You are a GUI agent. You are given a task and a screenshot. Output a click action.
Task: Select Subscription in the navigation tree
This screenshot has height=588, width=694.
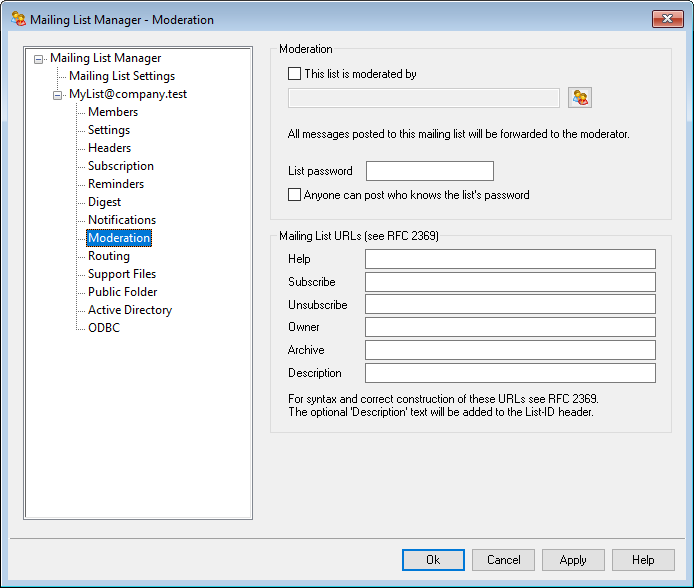[121, 166]
